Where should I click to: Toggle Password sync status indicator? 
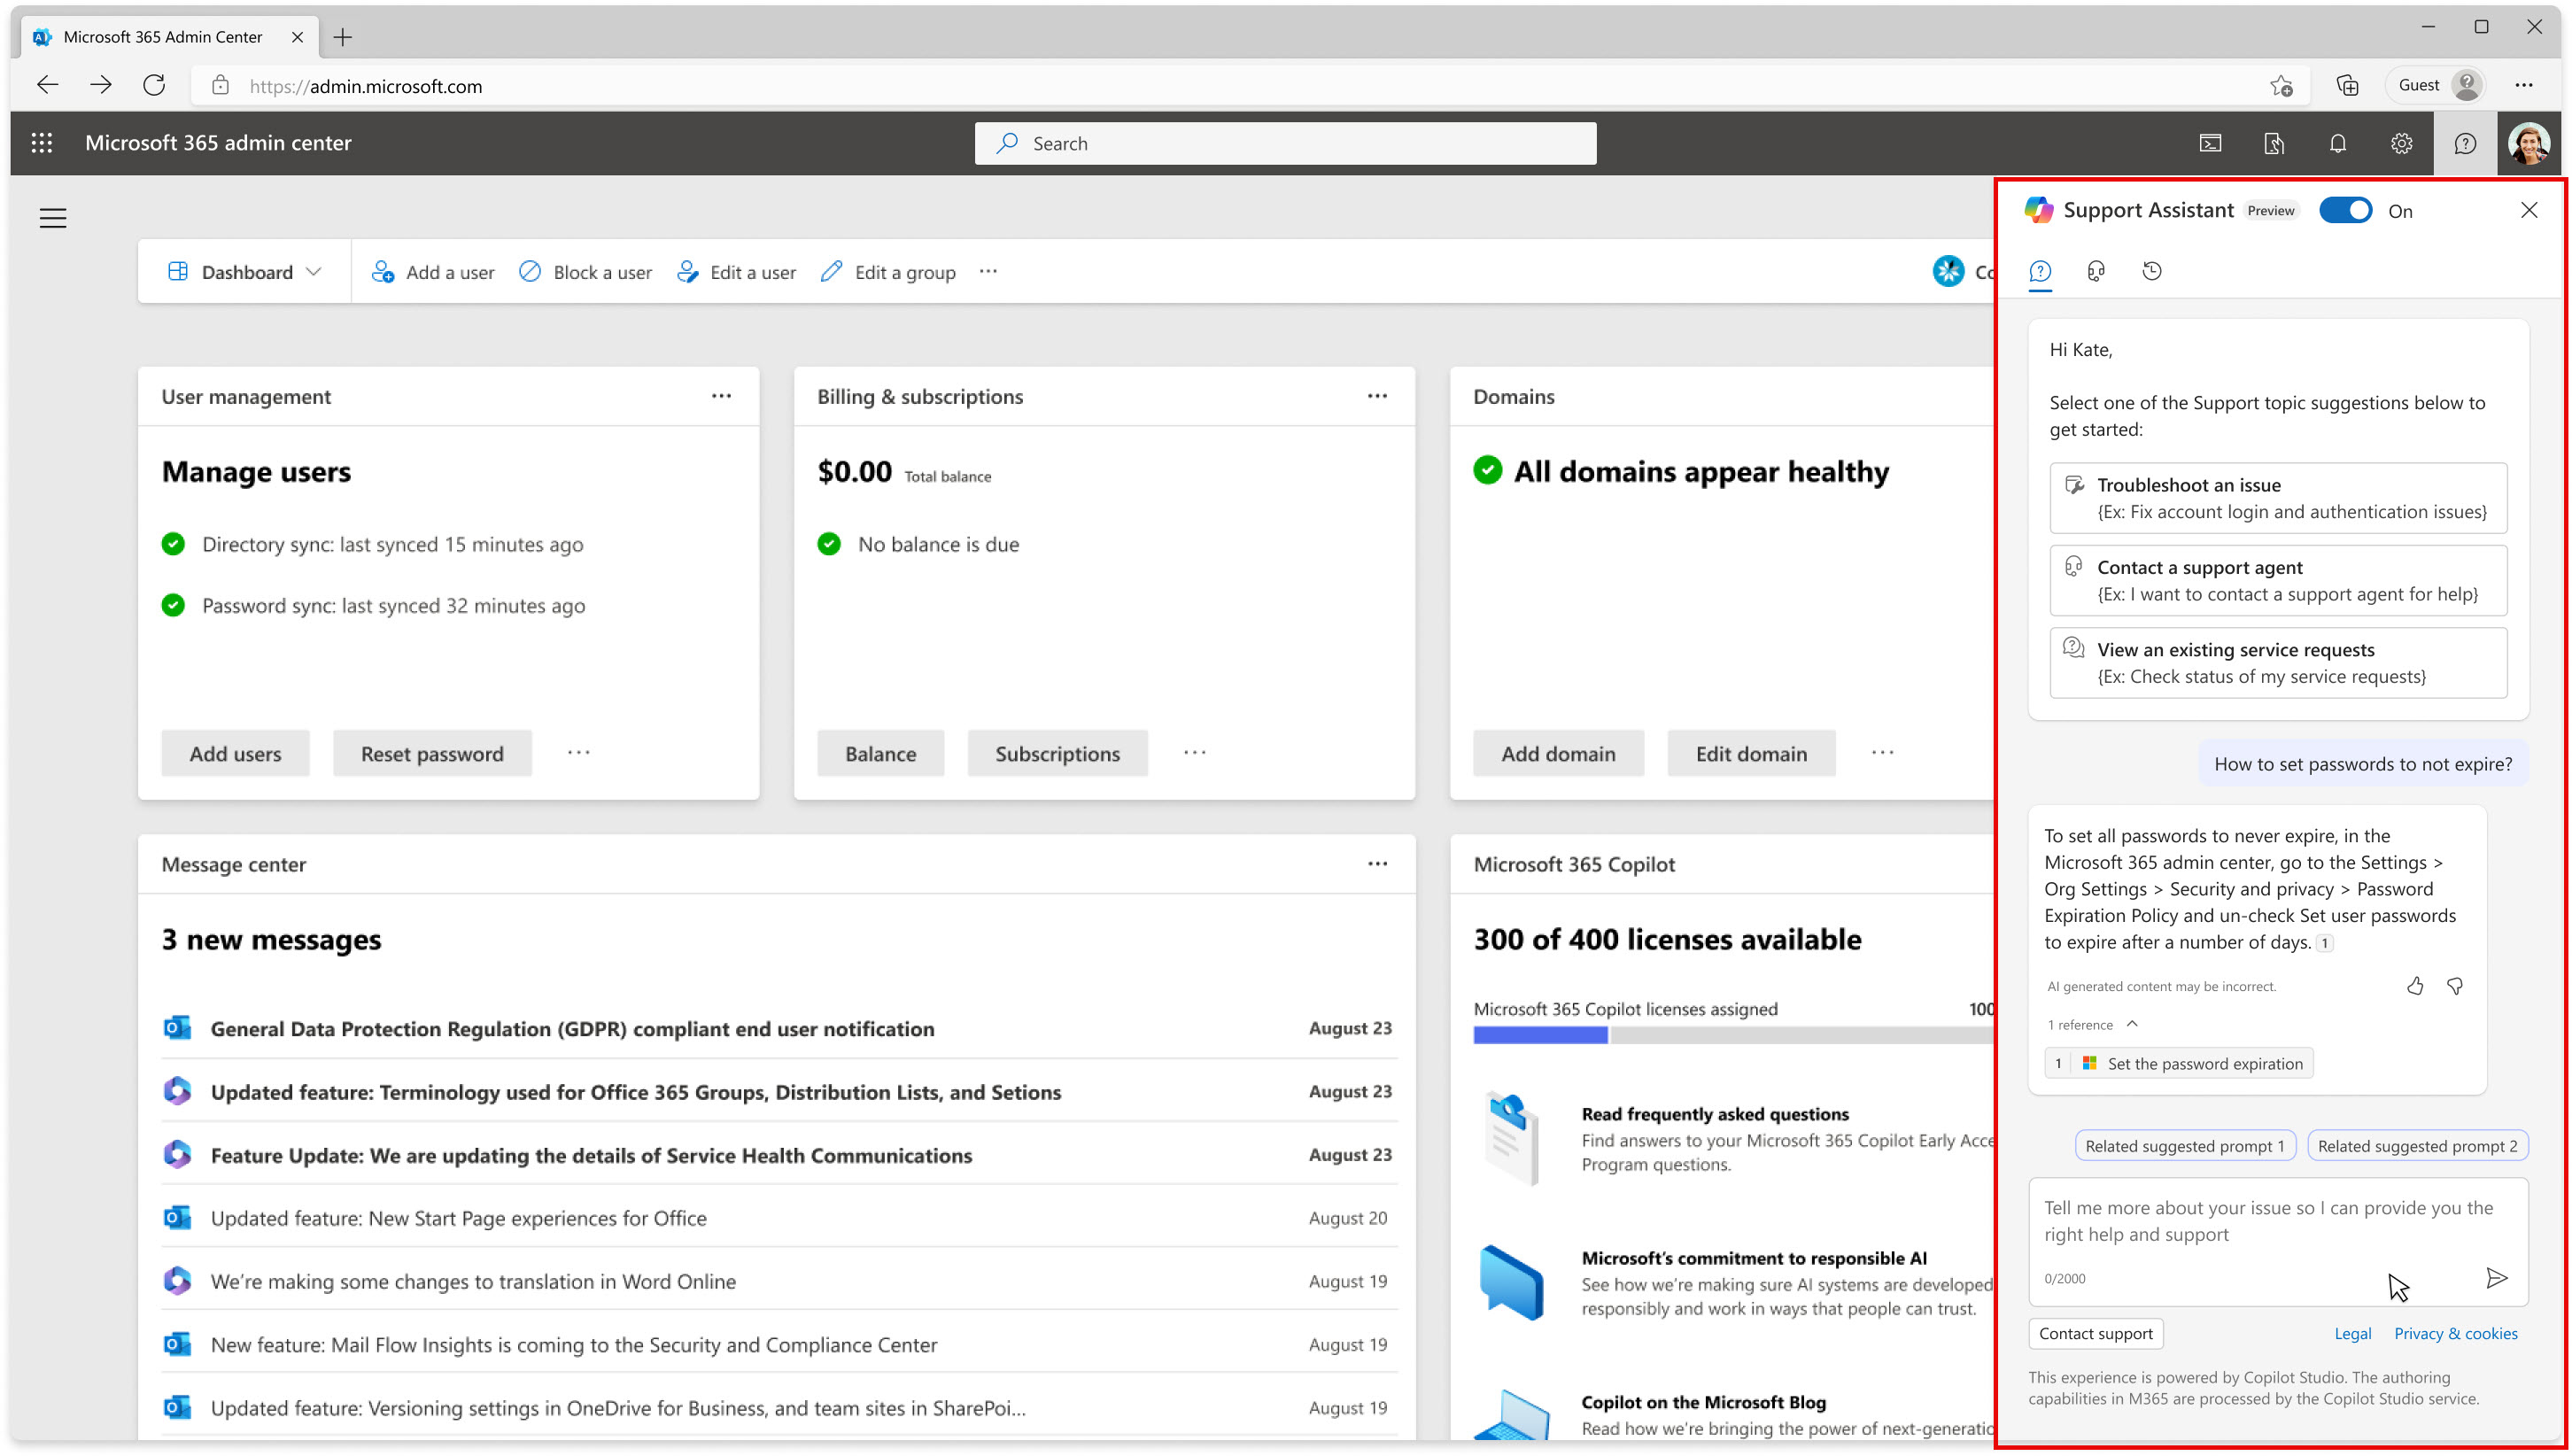point(173,604)
